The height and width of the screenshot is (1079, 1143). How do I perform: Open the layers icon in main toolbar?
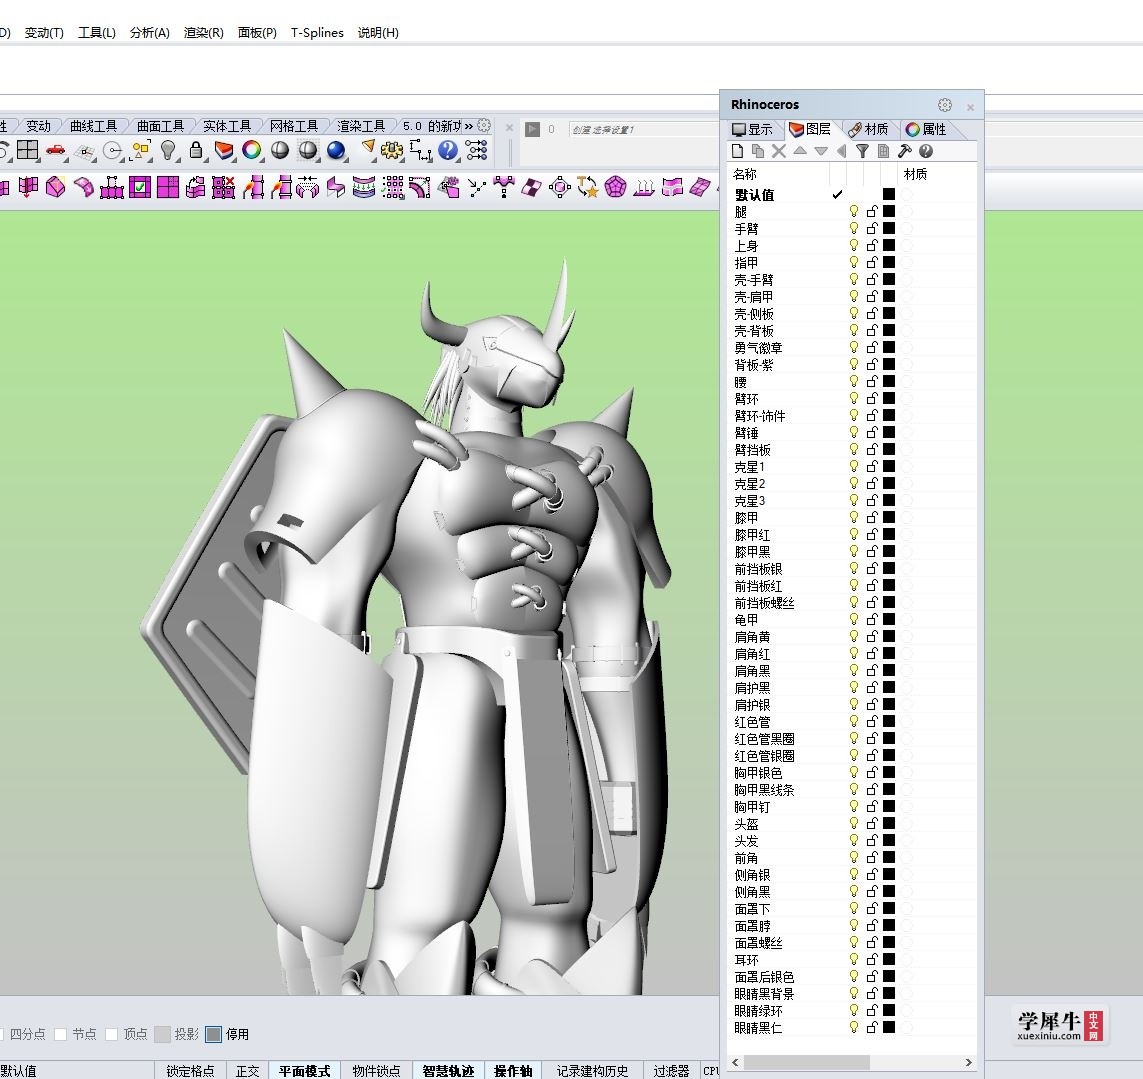coord(224,150)
